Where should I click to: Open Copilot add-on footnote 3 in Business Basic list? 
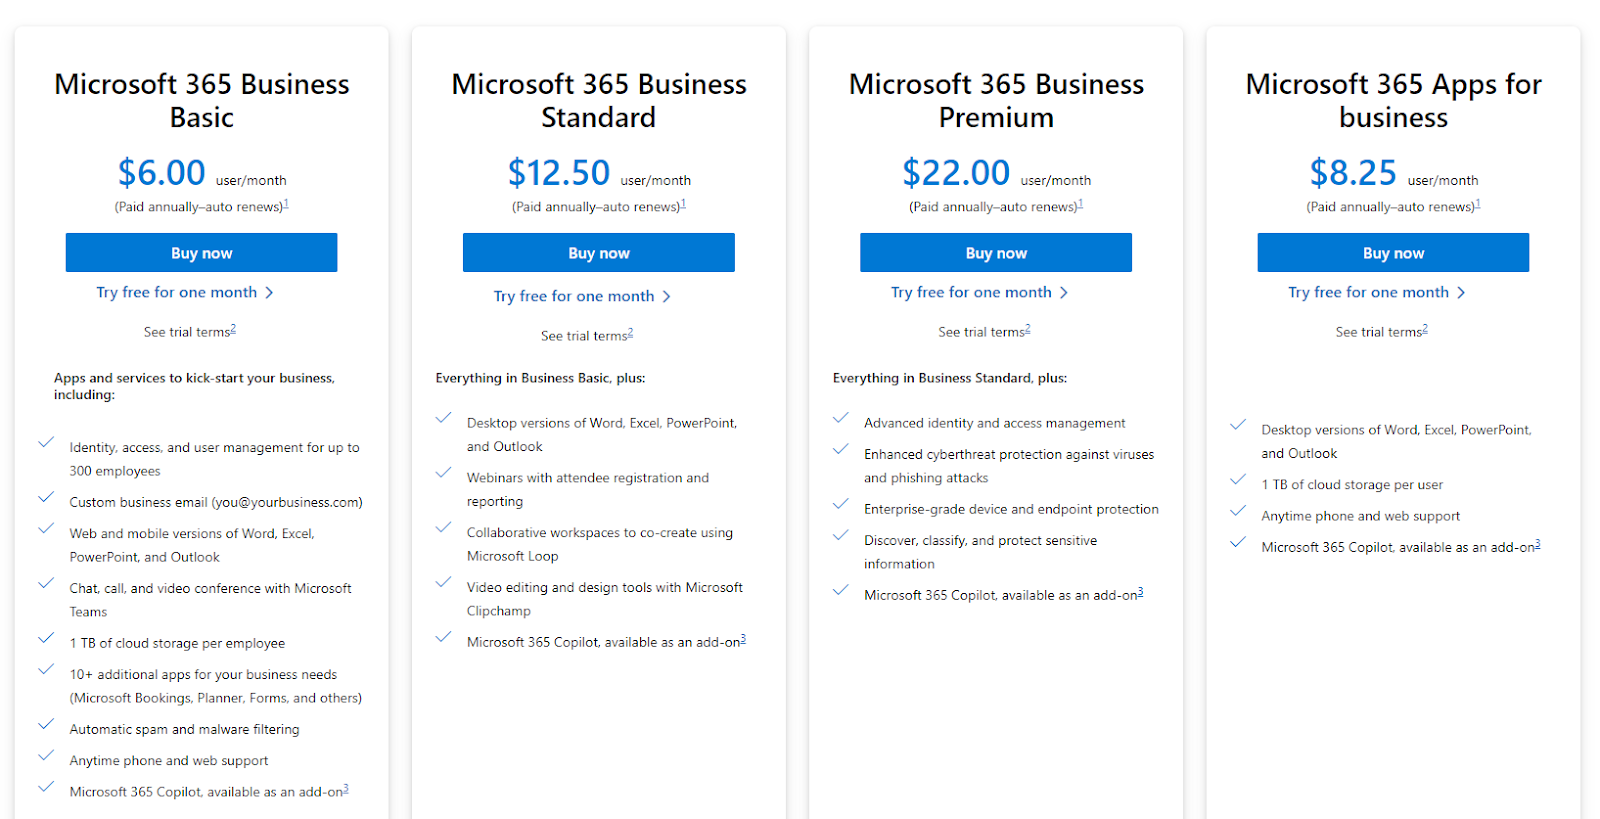tap(346, 789)
